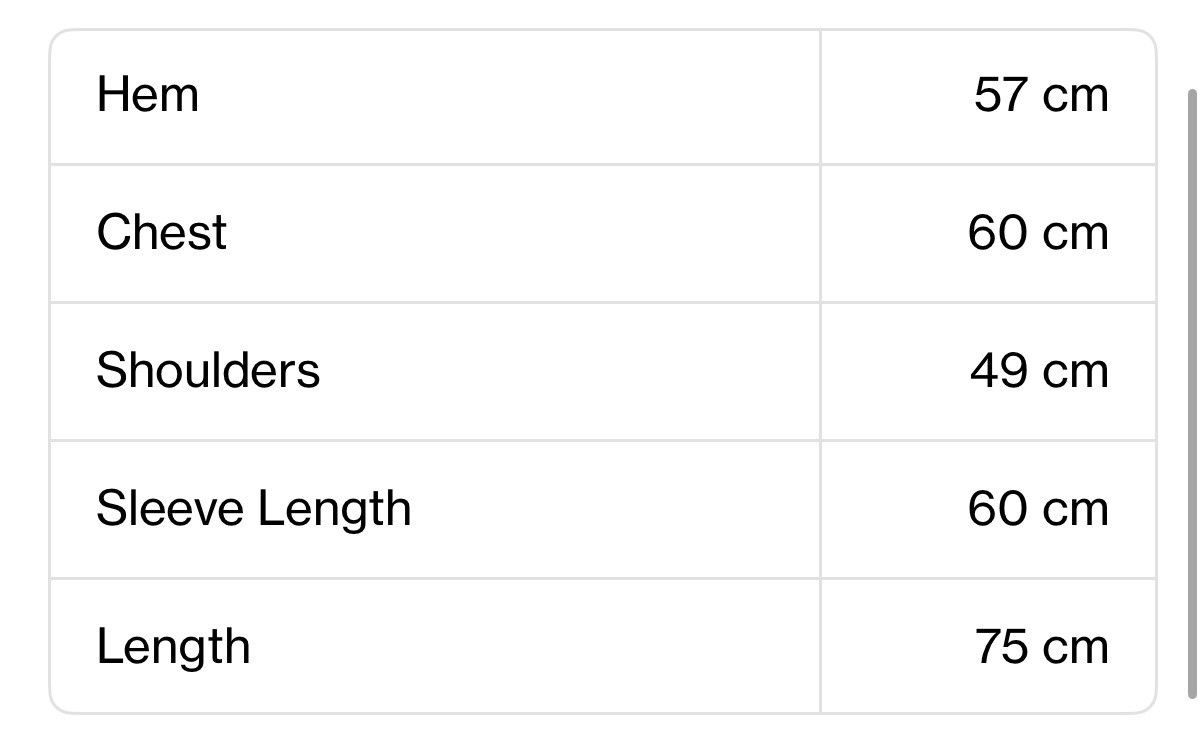Select the 60 cm sleeve length value
This screenshot has width=1198, height=731.
pos(1038,509)
